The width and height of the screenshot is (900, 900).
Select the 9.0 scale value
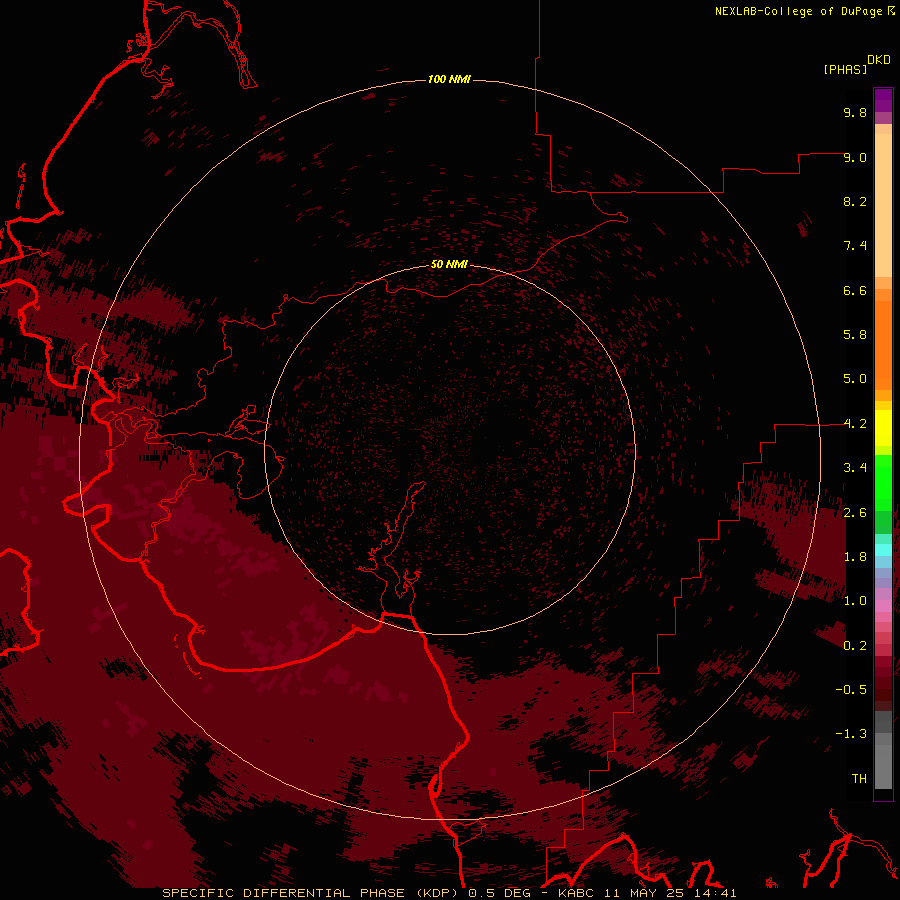855,157
